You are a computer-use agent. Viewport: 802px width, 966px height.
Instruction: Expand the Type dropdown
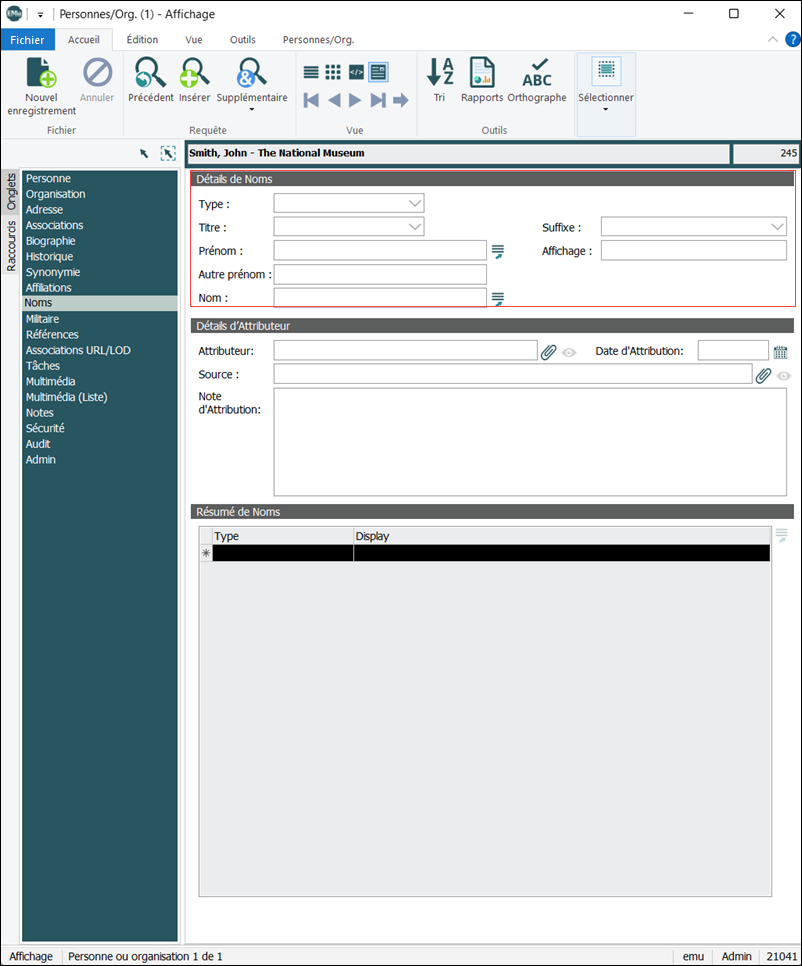(415, 203)
